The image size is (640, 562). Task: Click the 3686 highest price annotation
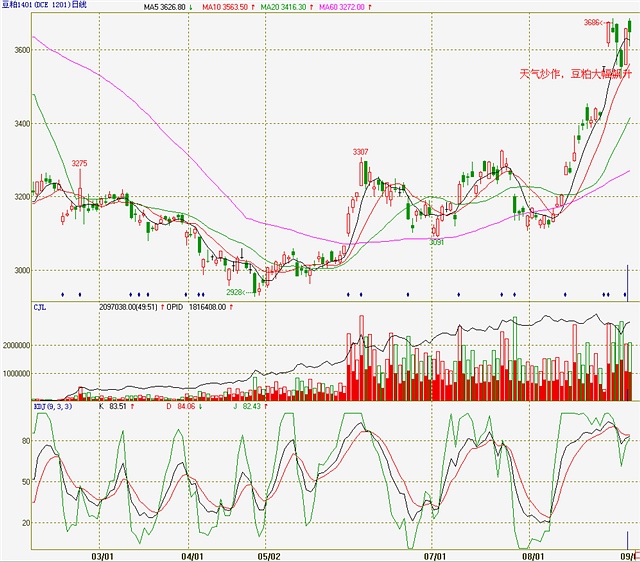tap(593, 22)
